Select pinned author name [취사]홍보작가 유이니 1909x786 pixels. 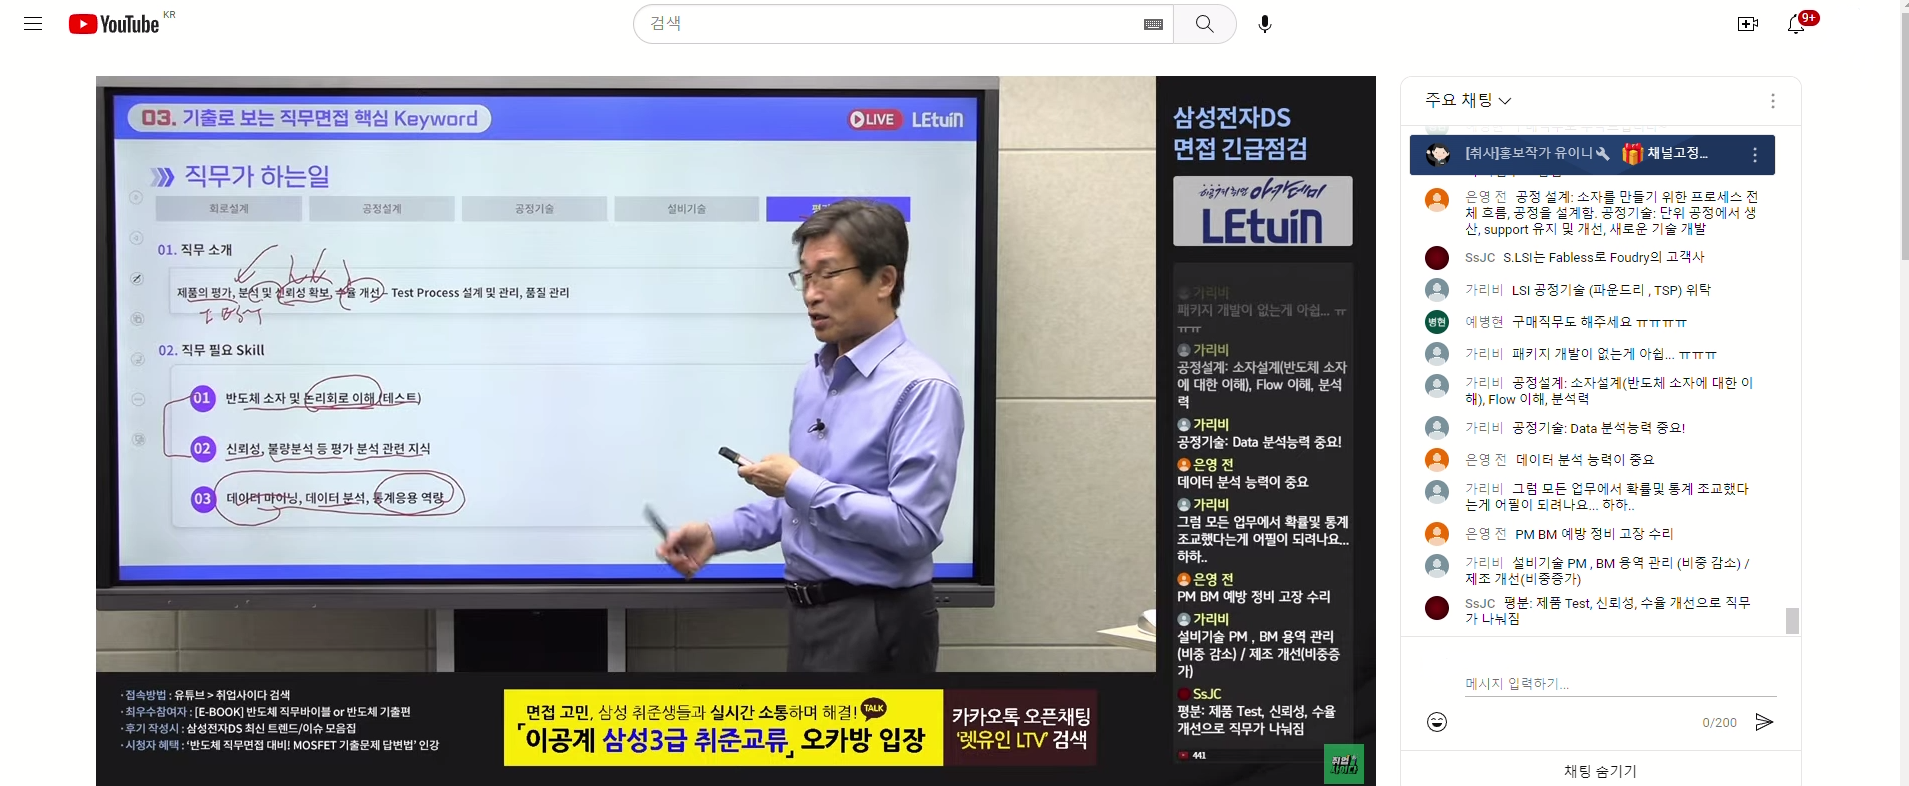(1528, 153)
